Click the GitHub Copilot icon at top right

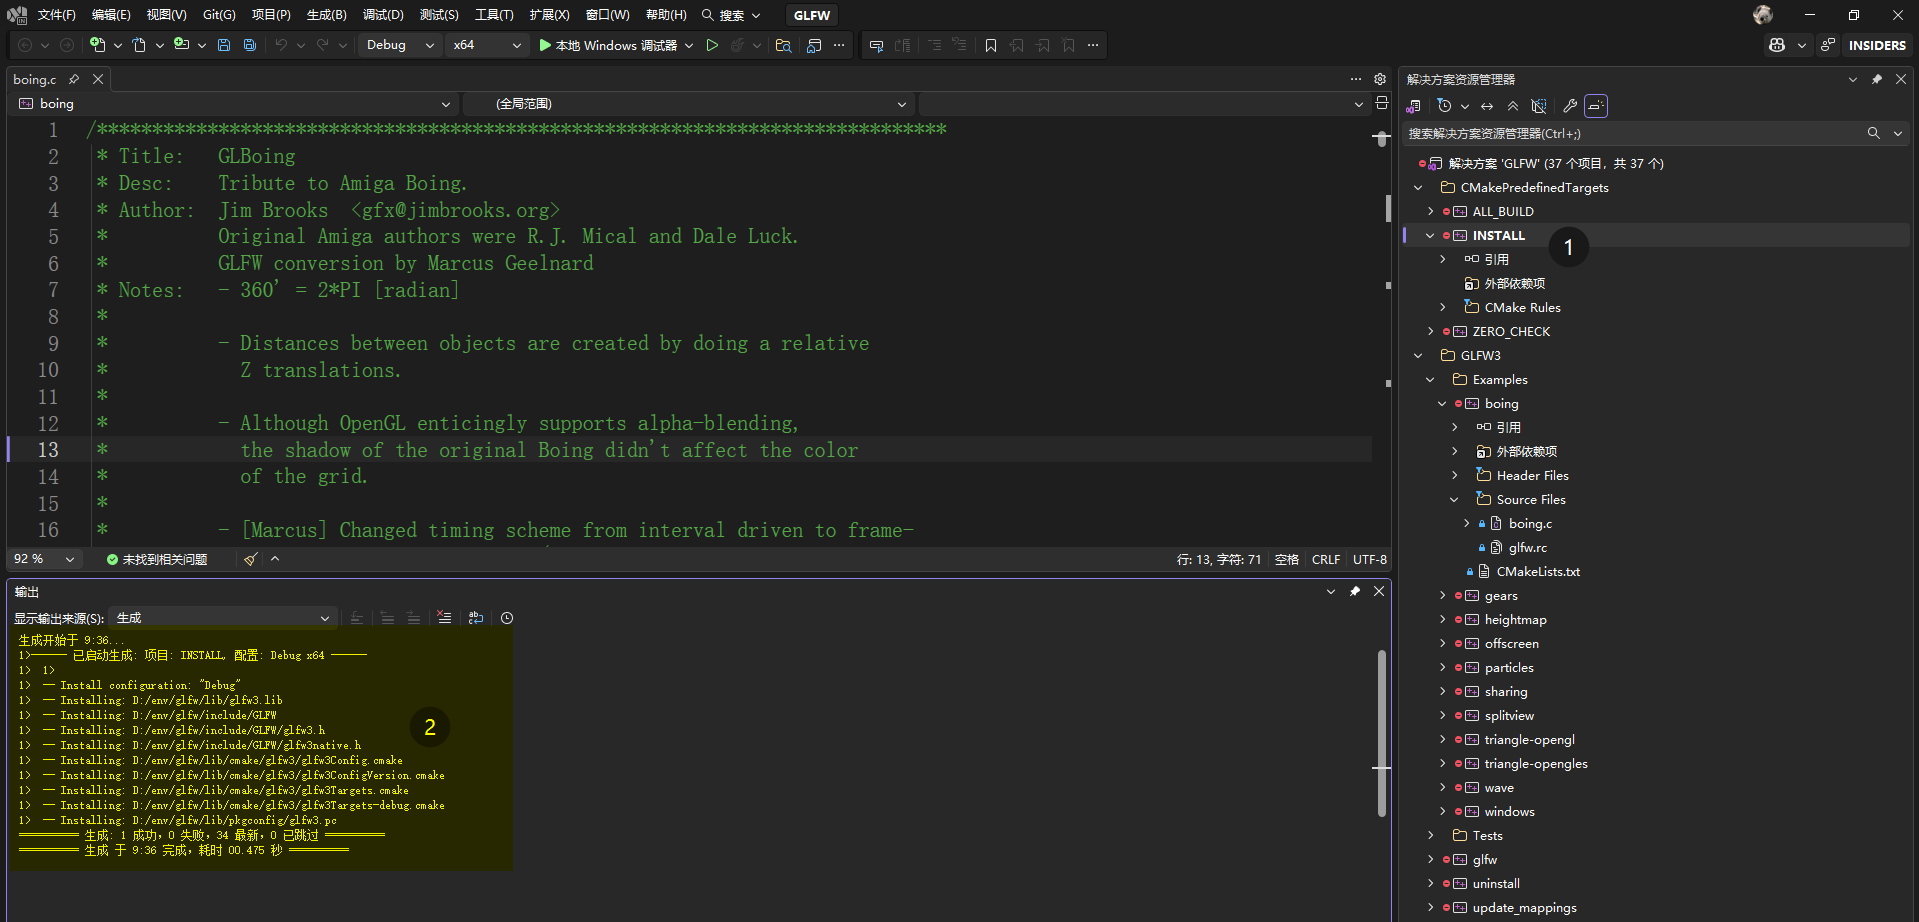point(1777,45)
